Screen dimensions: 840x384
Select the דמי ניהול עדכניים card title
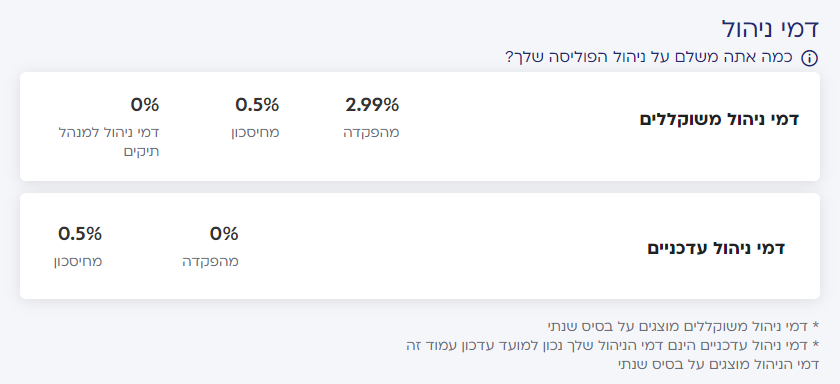[x=716, y=249]
